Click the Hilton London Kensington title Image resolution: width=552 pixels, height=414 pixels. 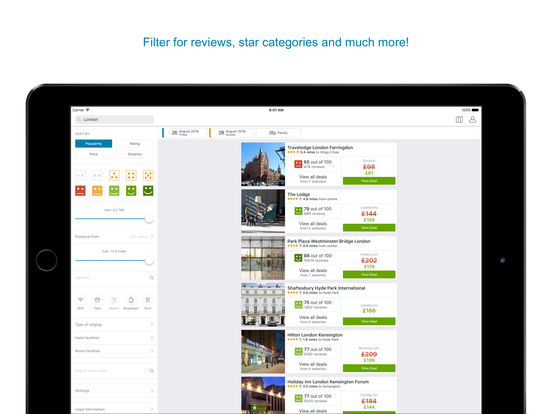(x=315, y=335)
